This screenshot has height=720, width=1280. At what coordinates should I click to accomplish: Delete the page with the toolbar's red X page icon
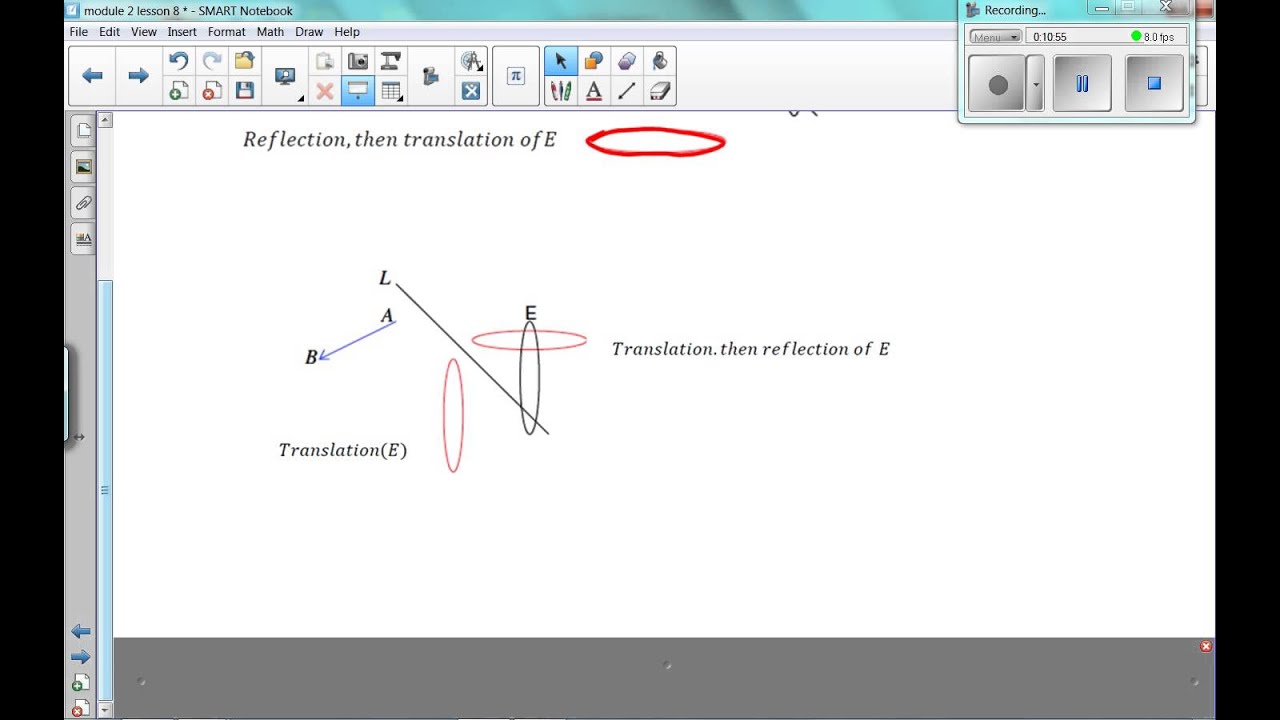[211, 91]
